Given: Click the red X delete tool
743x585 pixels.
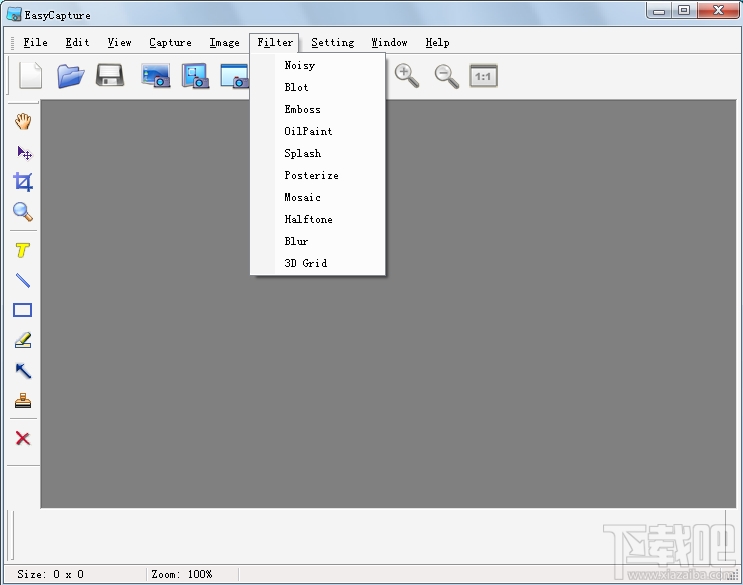Looking at the screenshot, I should click(x=23, y=438).
